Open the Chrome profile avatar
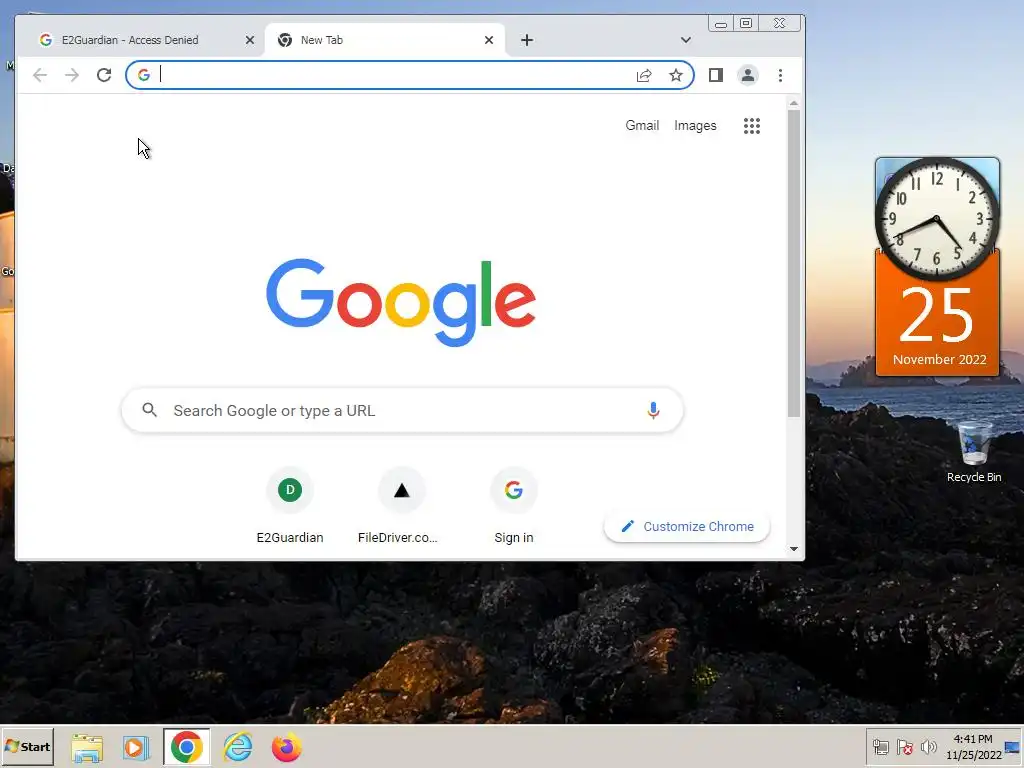The height and width of the screenshot is (768, 1024). (748, 75)
